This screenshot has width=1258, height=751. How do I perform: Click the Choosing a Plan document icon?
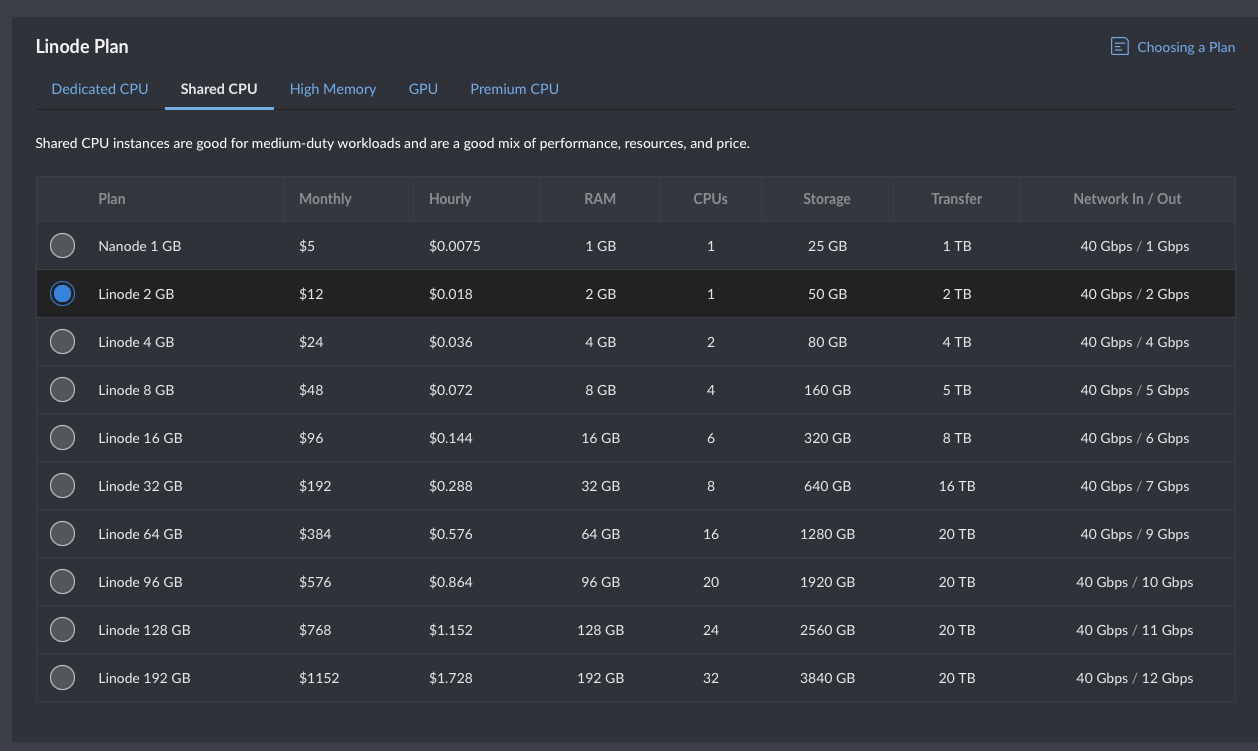coord(1120,47)
